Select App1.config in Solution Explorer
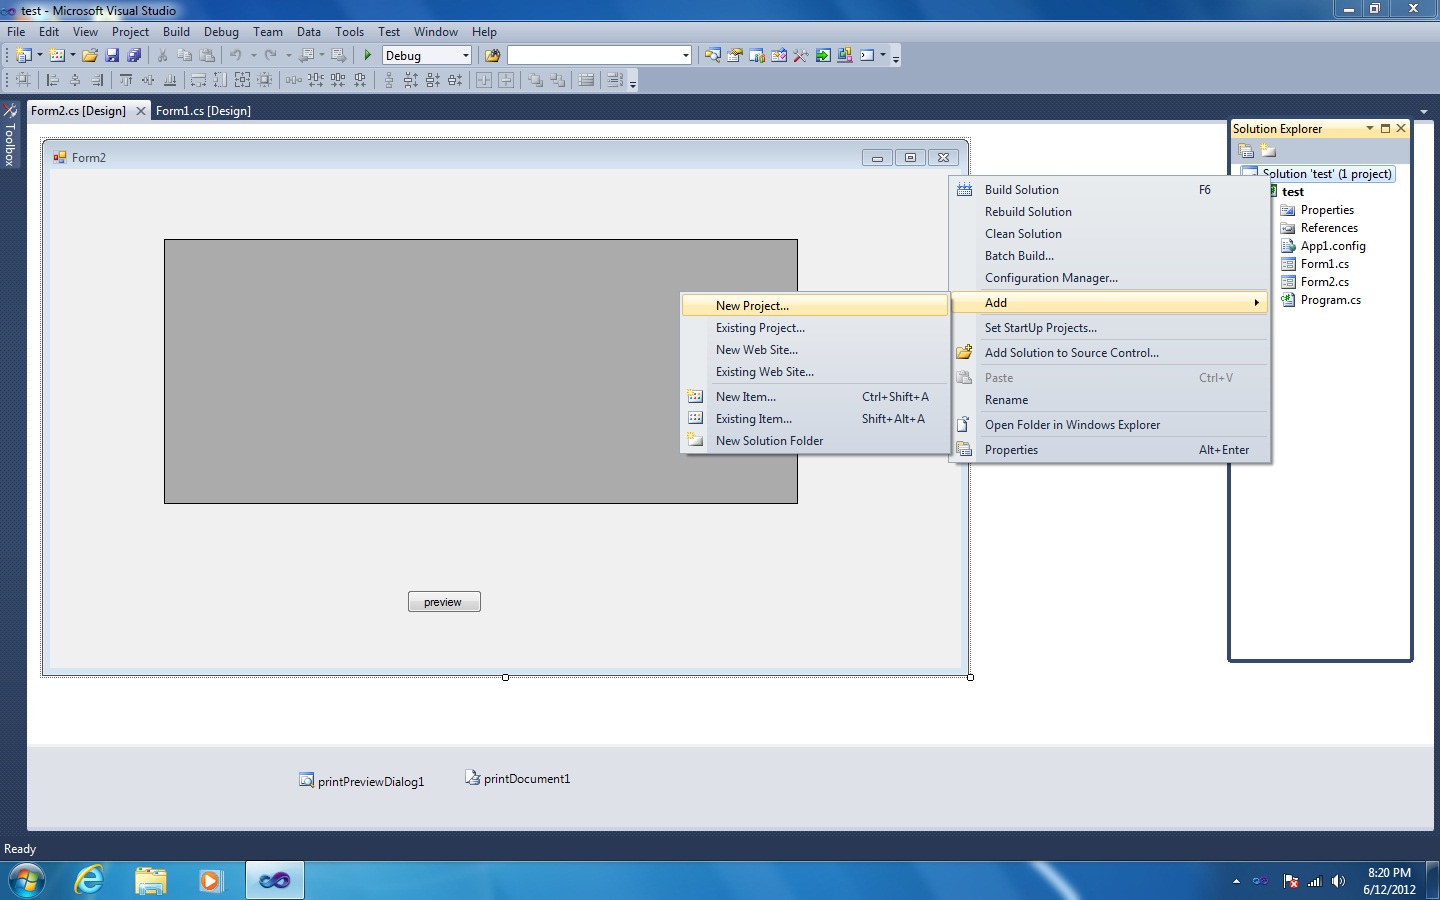Viewport: 1440px width, 900px height. tap(1333, 246)
